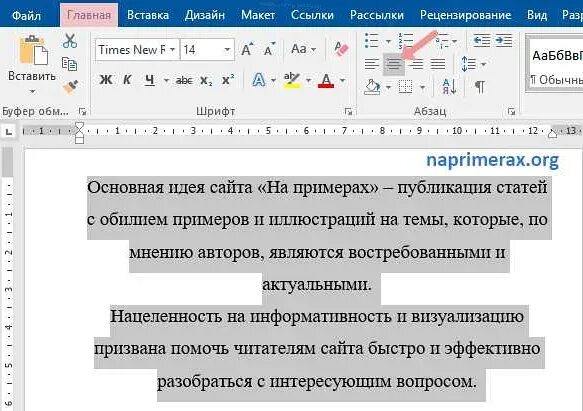The width and height of the screenshot is (583, 411).
Task: Center align the paragraph text
Action: pos(394,64)
